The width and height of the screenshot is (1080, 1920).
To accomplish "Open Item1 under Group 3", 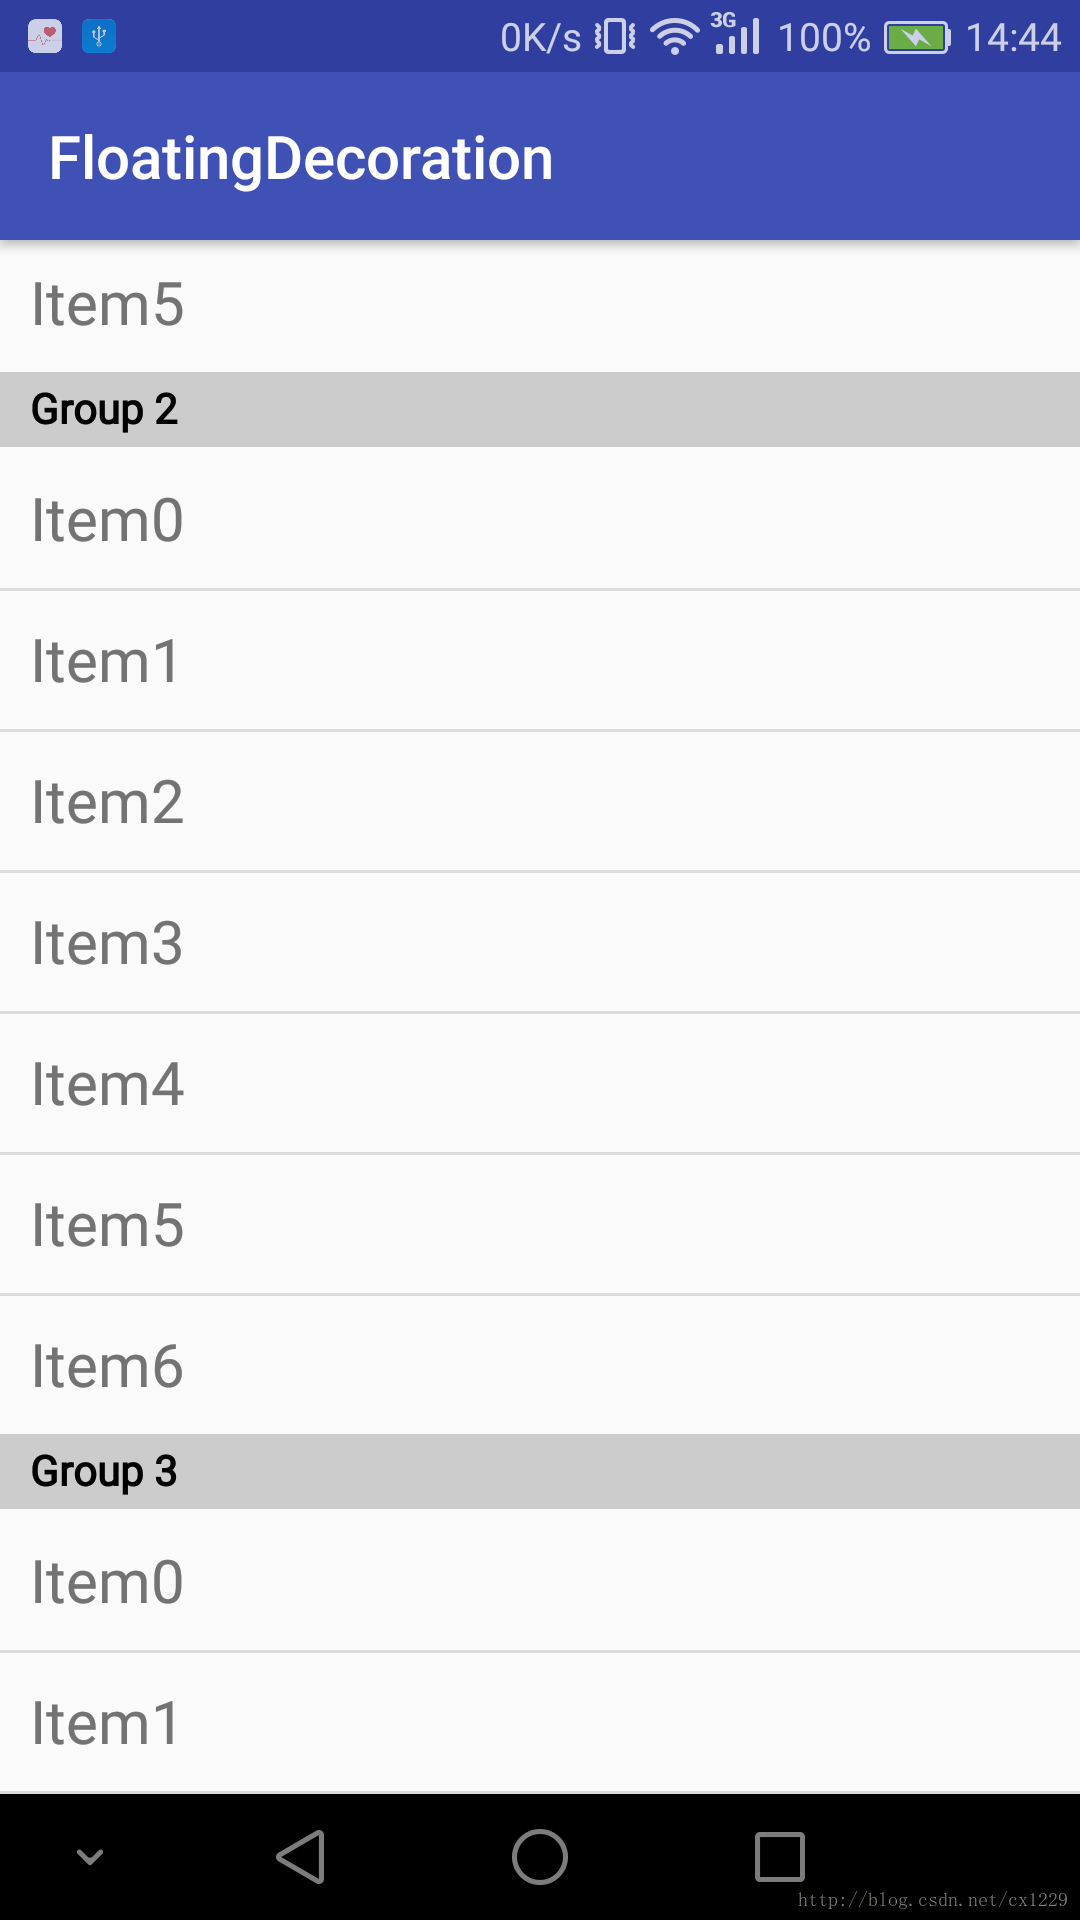I will tap(540, 1722).
